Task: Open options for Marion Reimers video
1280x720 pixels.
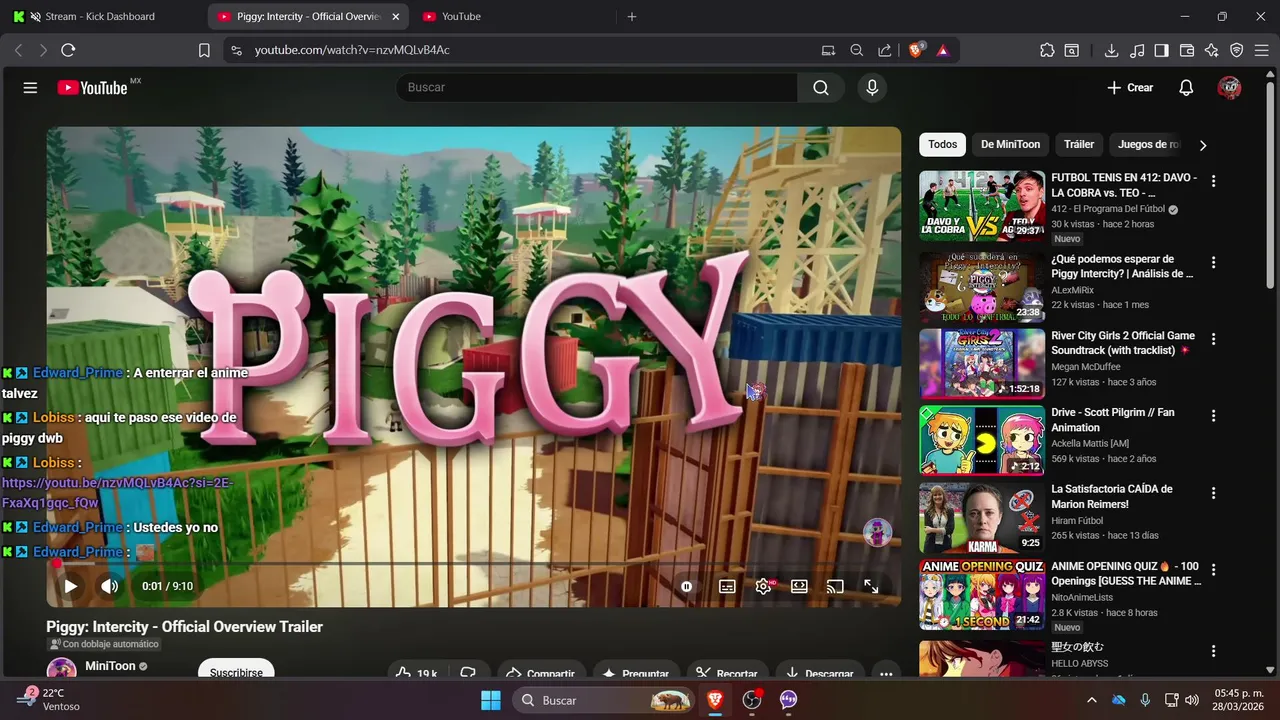Action: coord(1213,493)
